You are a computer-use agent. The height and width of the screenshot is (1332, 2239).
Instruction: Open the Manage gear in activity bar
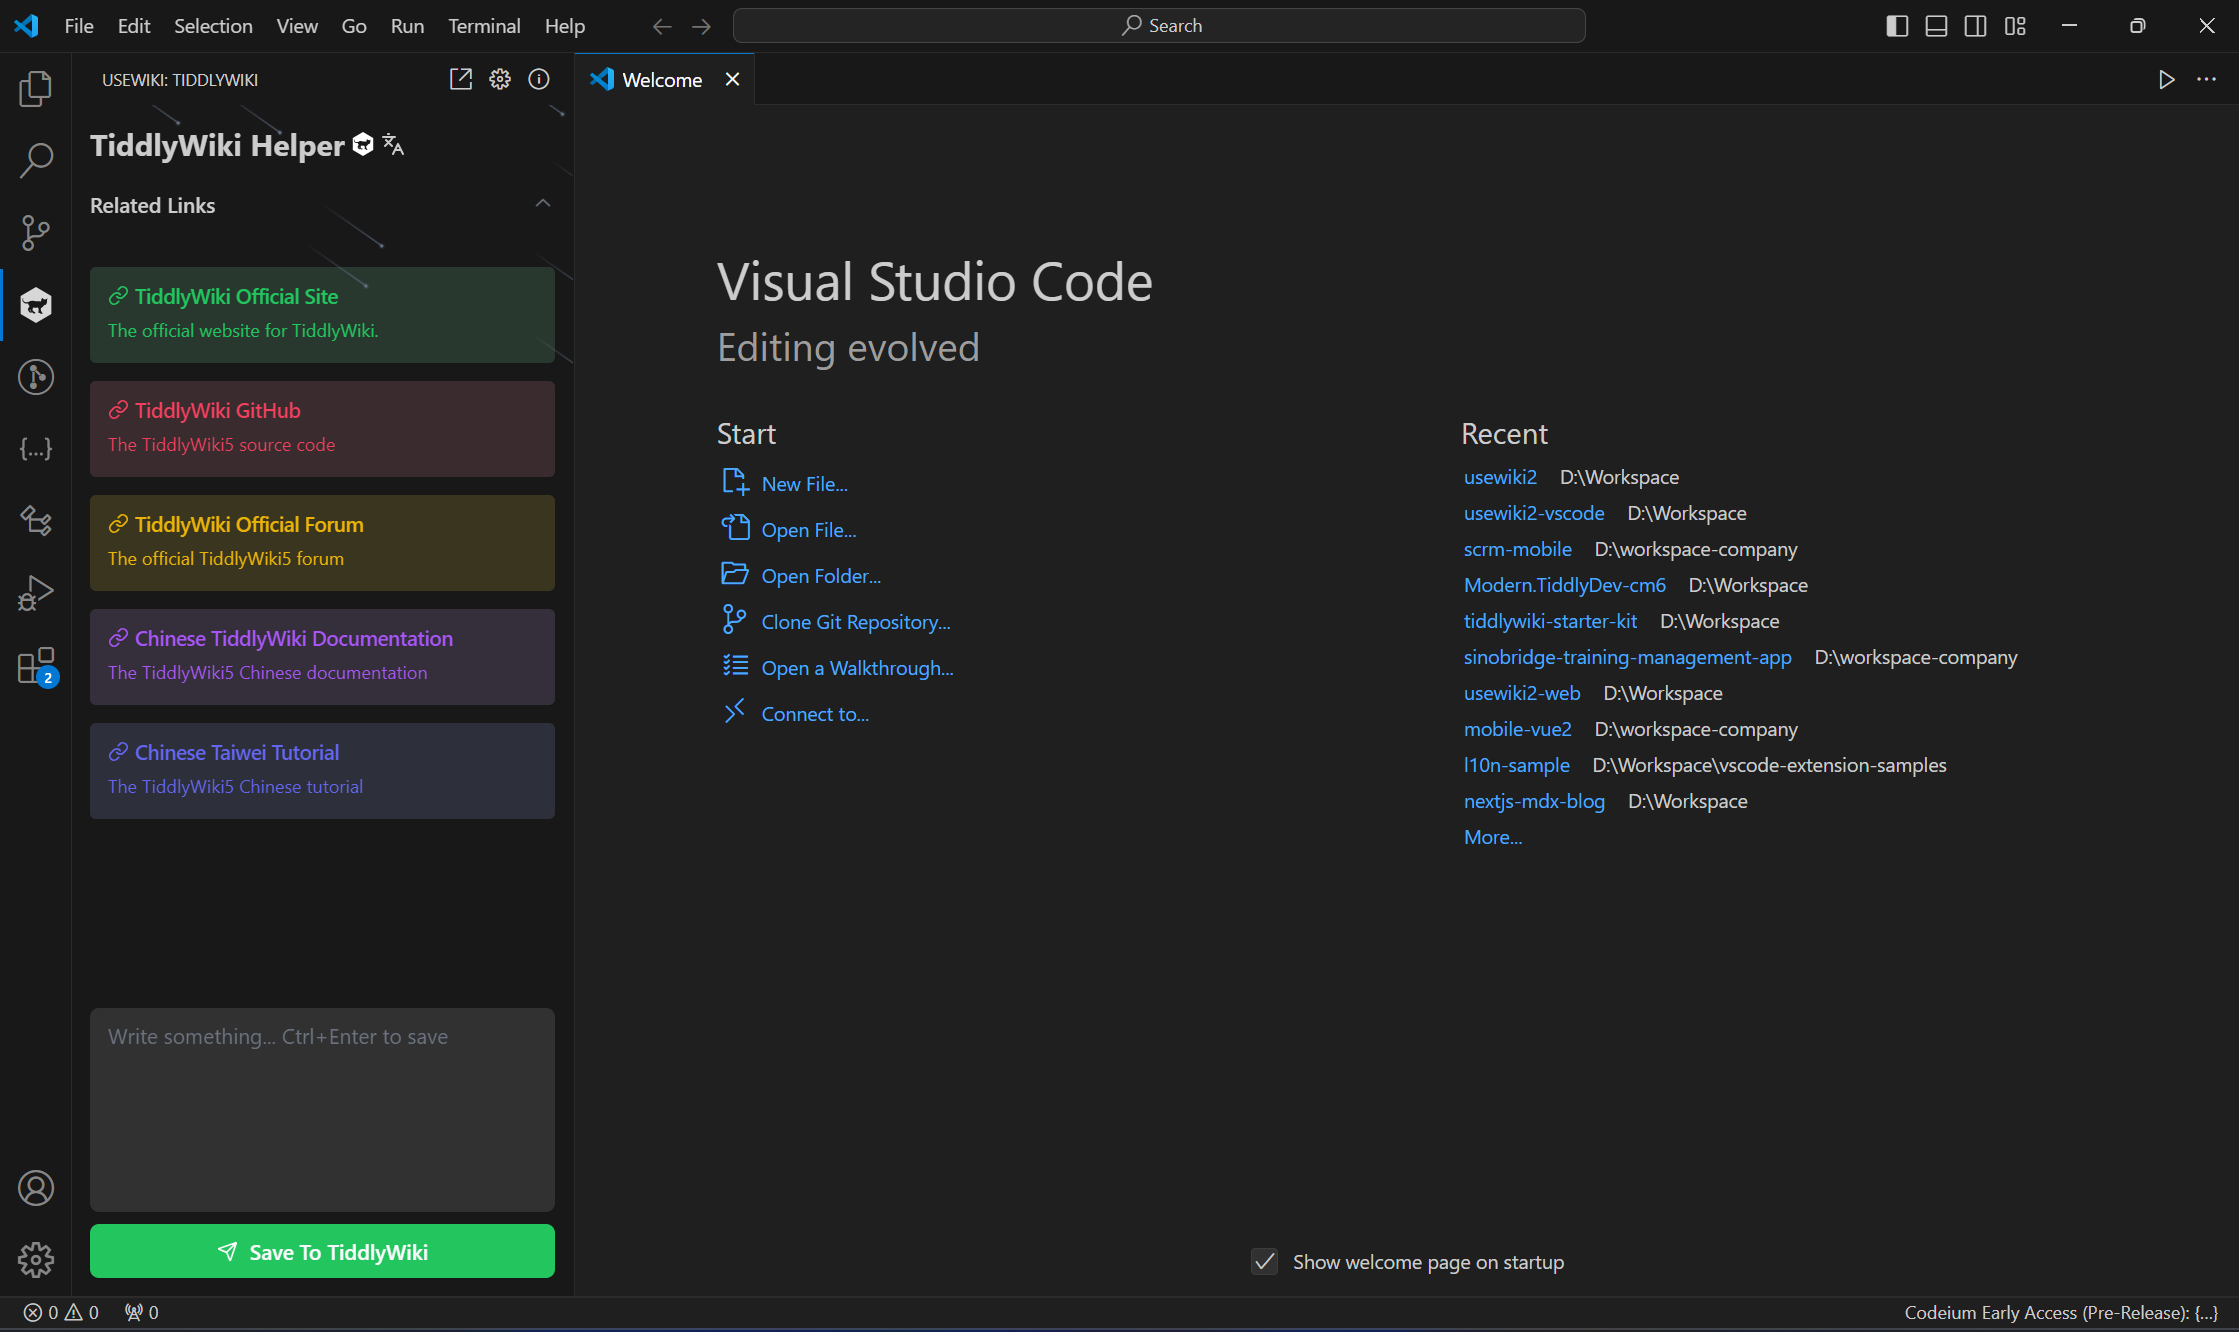point(36,1260)
